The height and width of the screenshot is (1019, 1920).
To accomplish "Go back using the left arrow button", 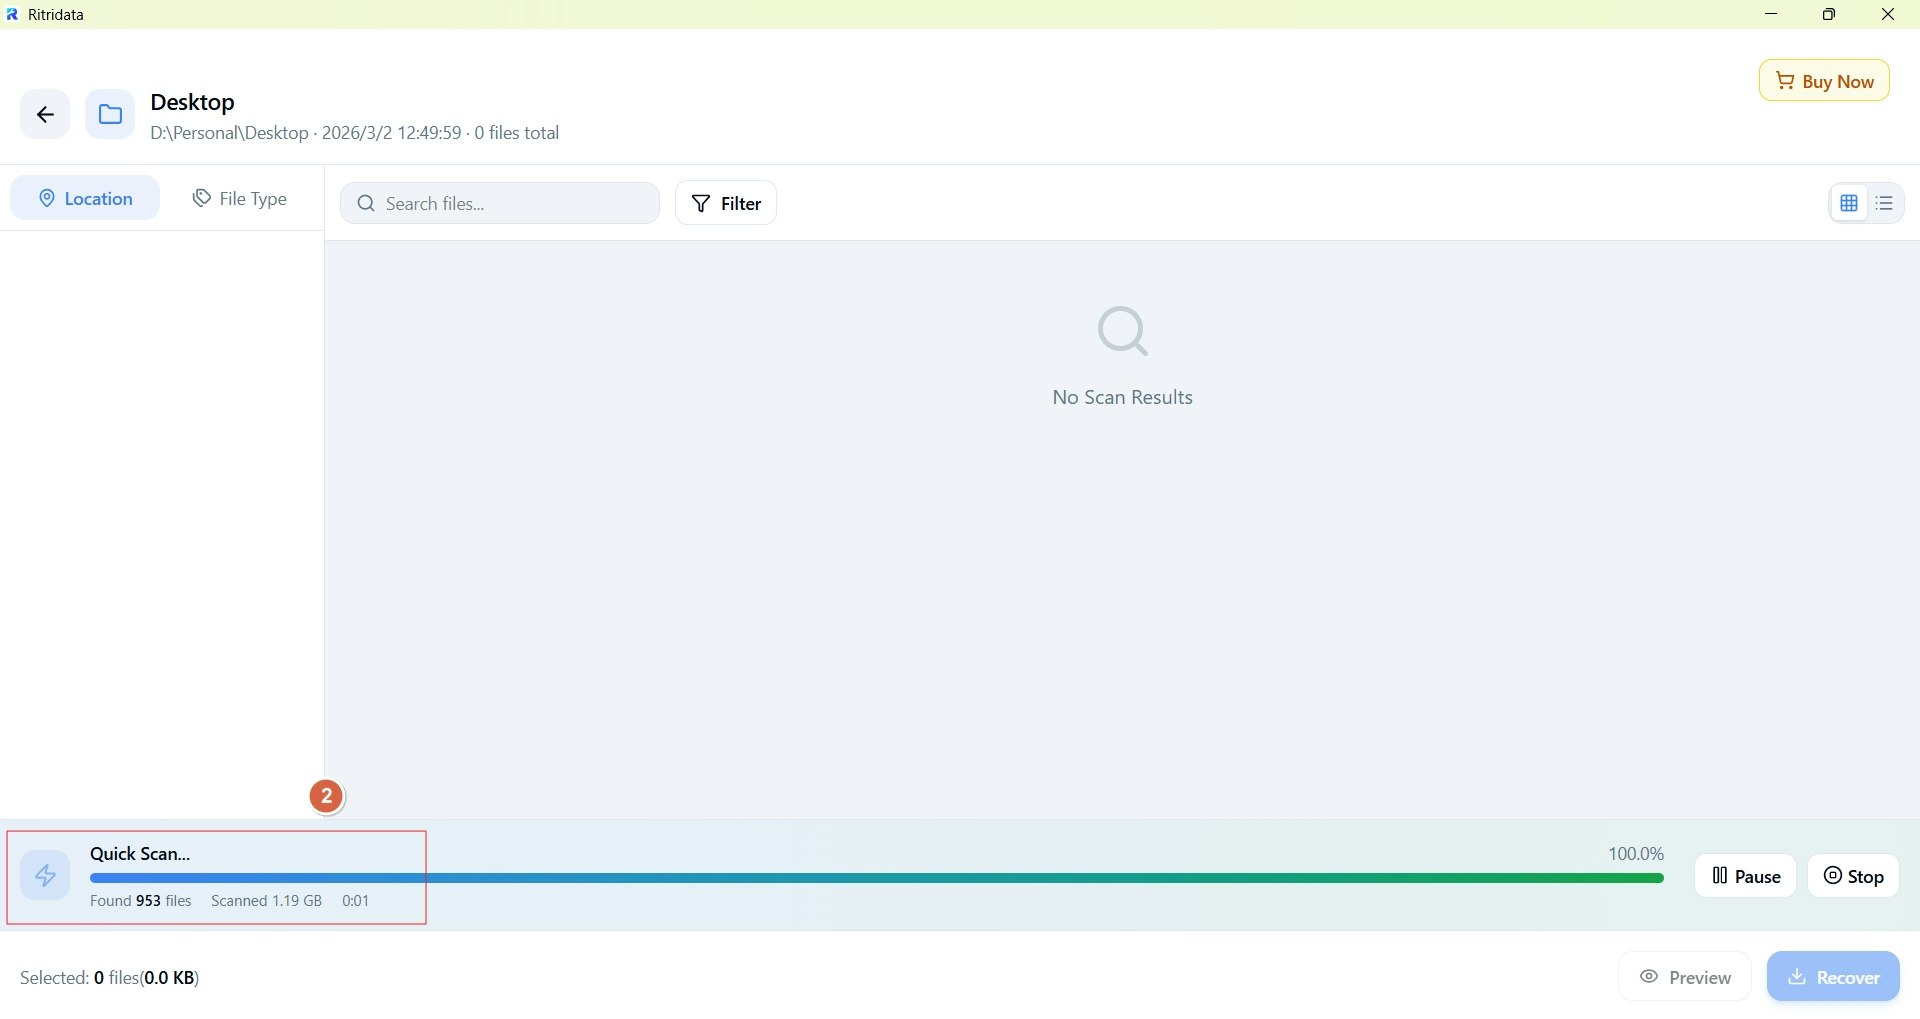I will [x=45, y=115].
